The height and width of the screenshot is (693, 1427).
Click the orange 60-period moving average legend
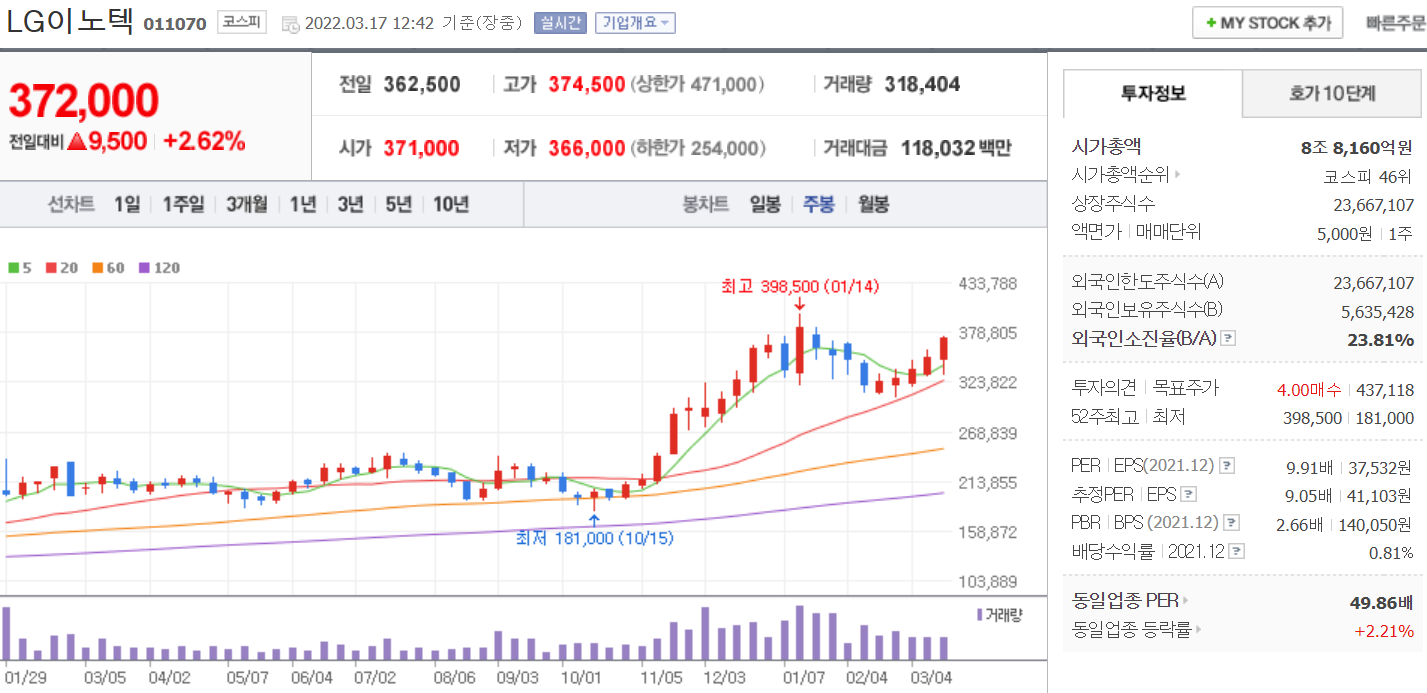coord(109,268)
